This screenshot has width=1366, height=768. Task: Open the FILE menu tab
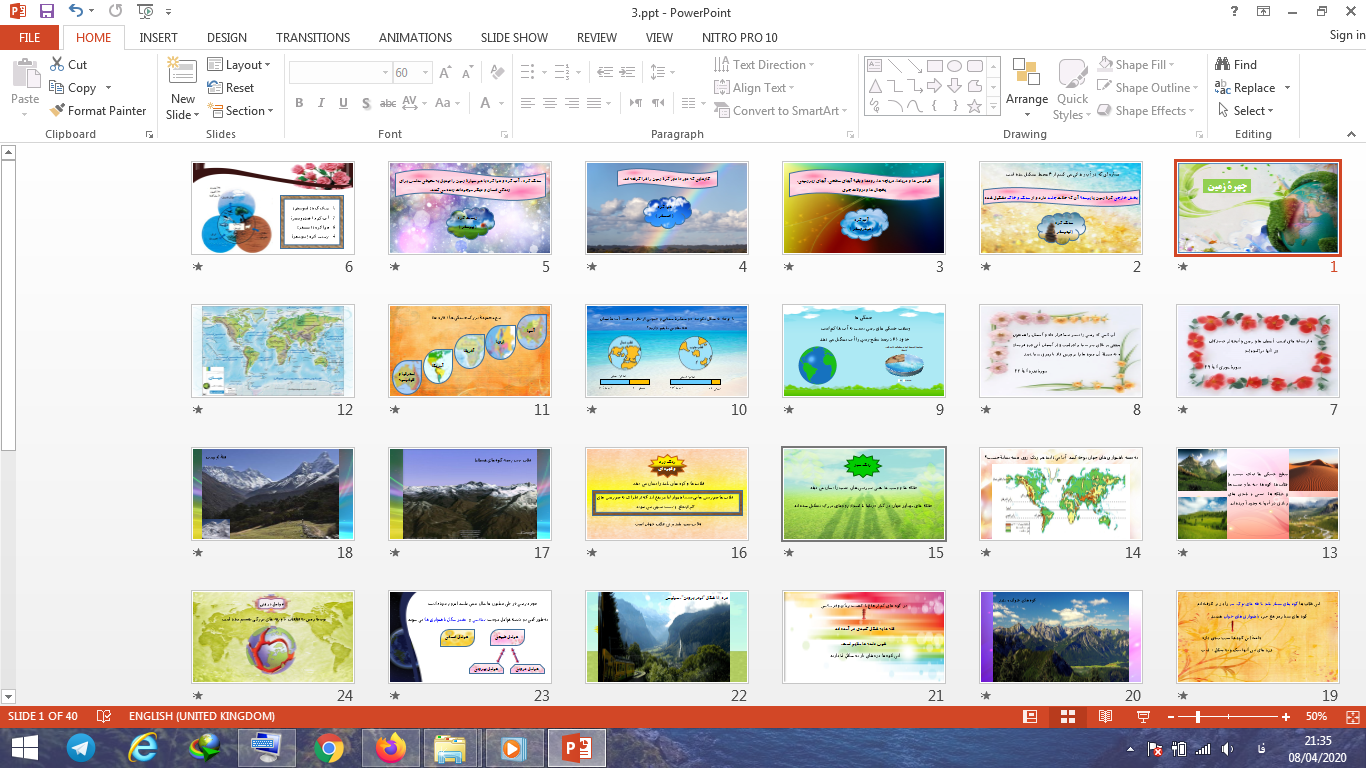click(30, 38)
